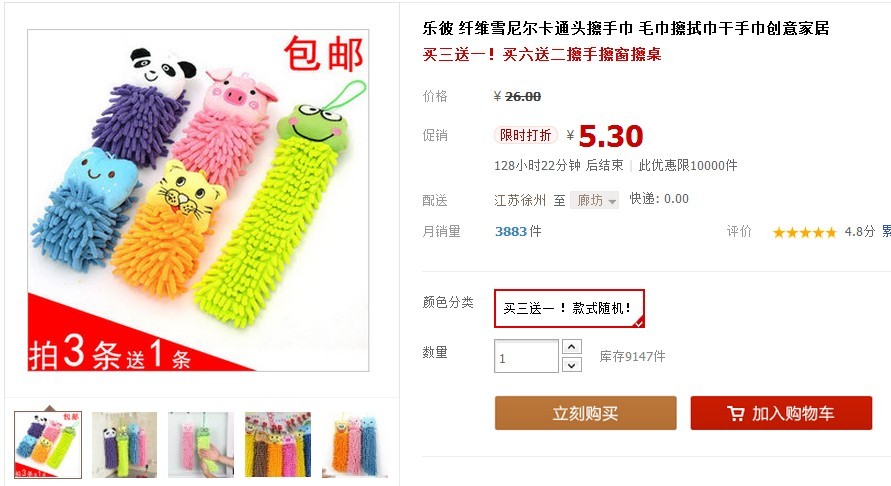Click the 限时打折 promotion tag
The width and height of the screenshot is (891, 486).
pos(526,135)
